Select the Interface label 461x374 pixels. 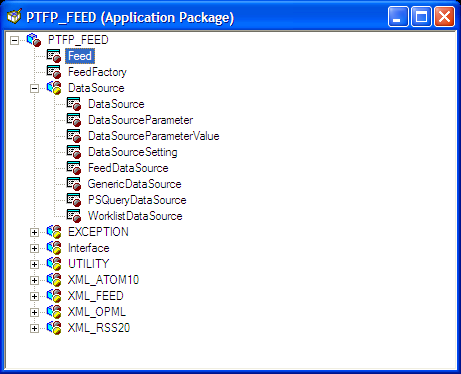(89, 248)
